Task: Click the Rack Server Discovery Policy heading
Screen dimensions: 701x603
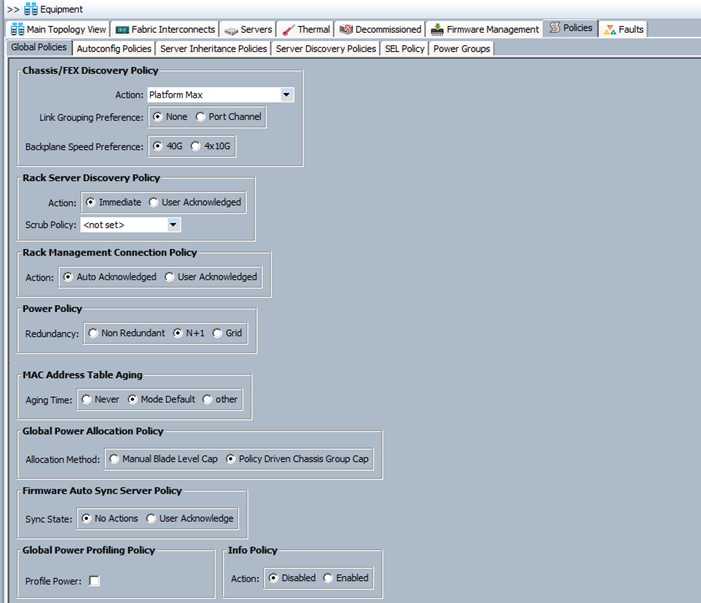Action: (x=91, y=178)
